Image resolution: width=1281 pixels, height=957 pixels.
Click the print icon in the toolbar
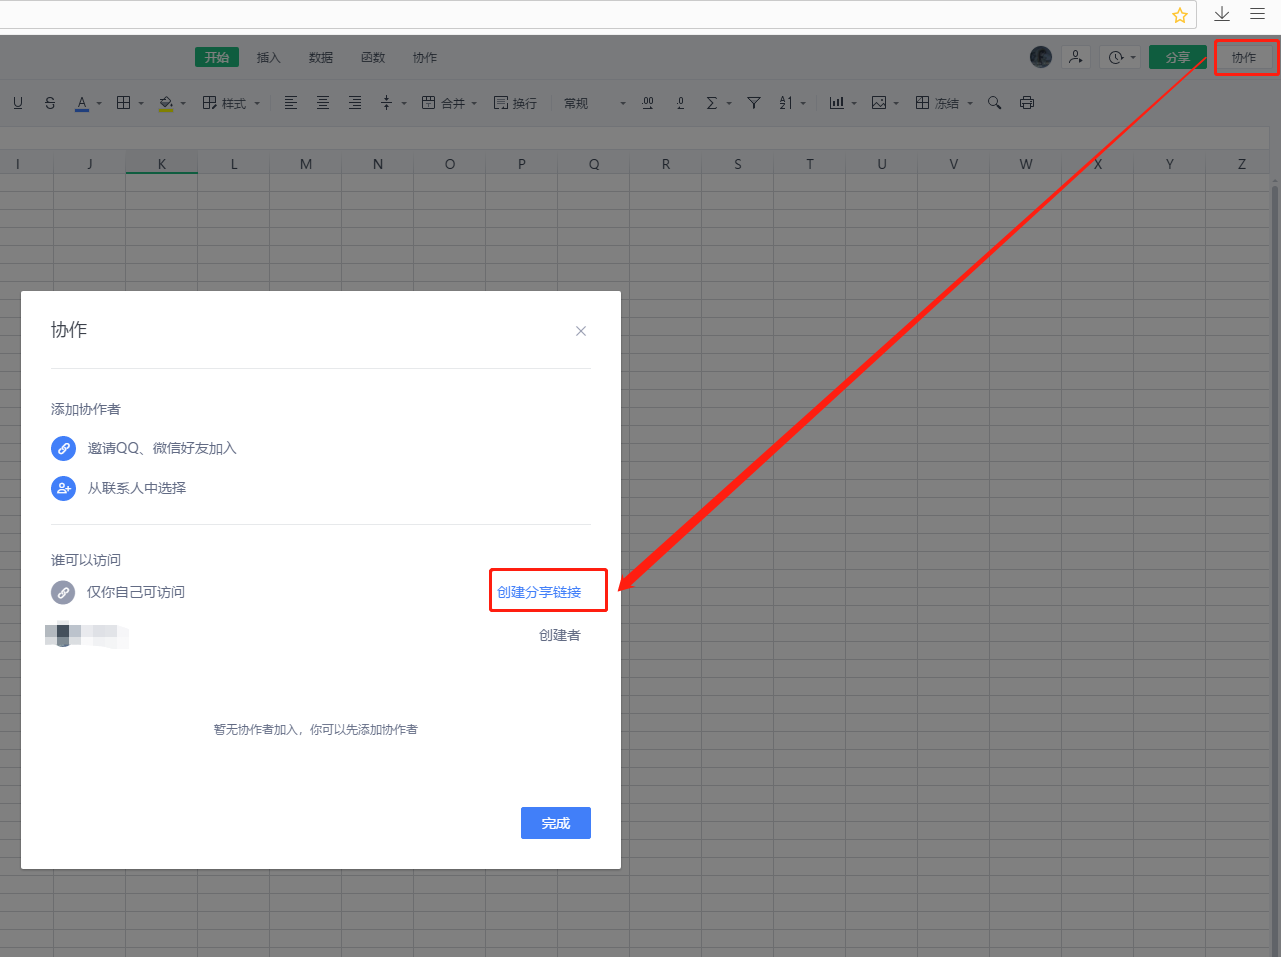pyautogui.click(x=1026, y=103)
